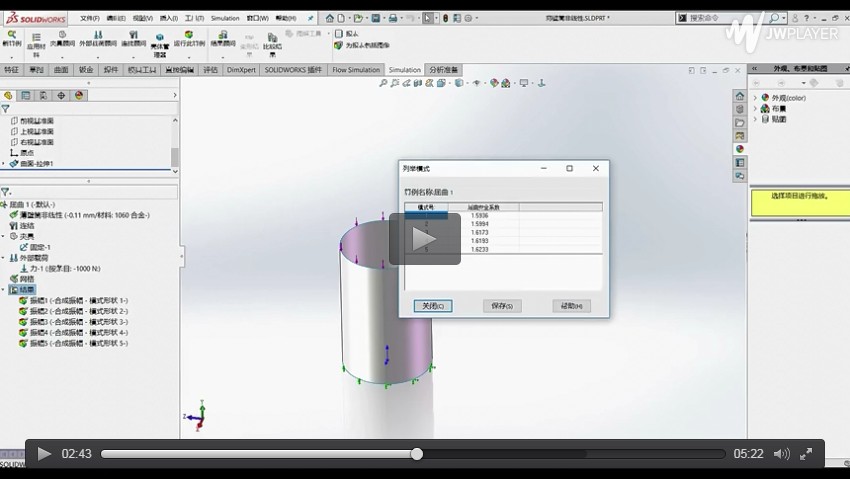Screen dimensions: 850x479
Task: Select the FeatureManager design tree tab icon
Action: (x=9, y=96)
